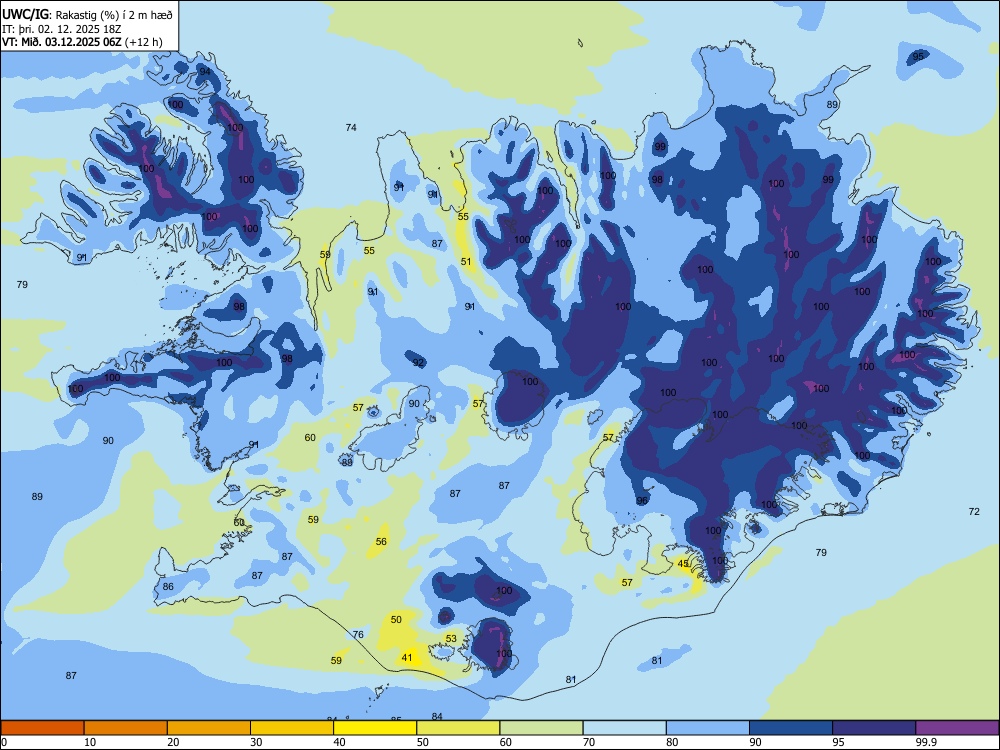1000x750 pixels.
Task: Select the 40–50% bright yellow legend swatch
Action: point(375,728)
